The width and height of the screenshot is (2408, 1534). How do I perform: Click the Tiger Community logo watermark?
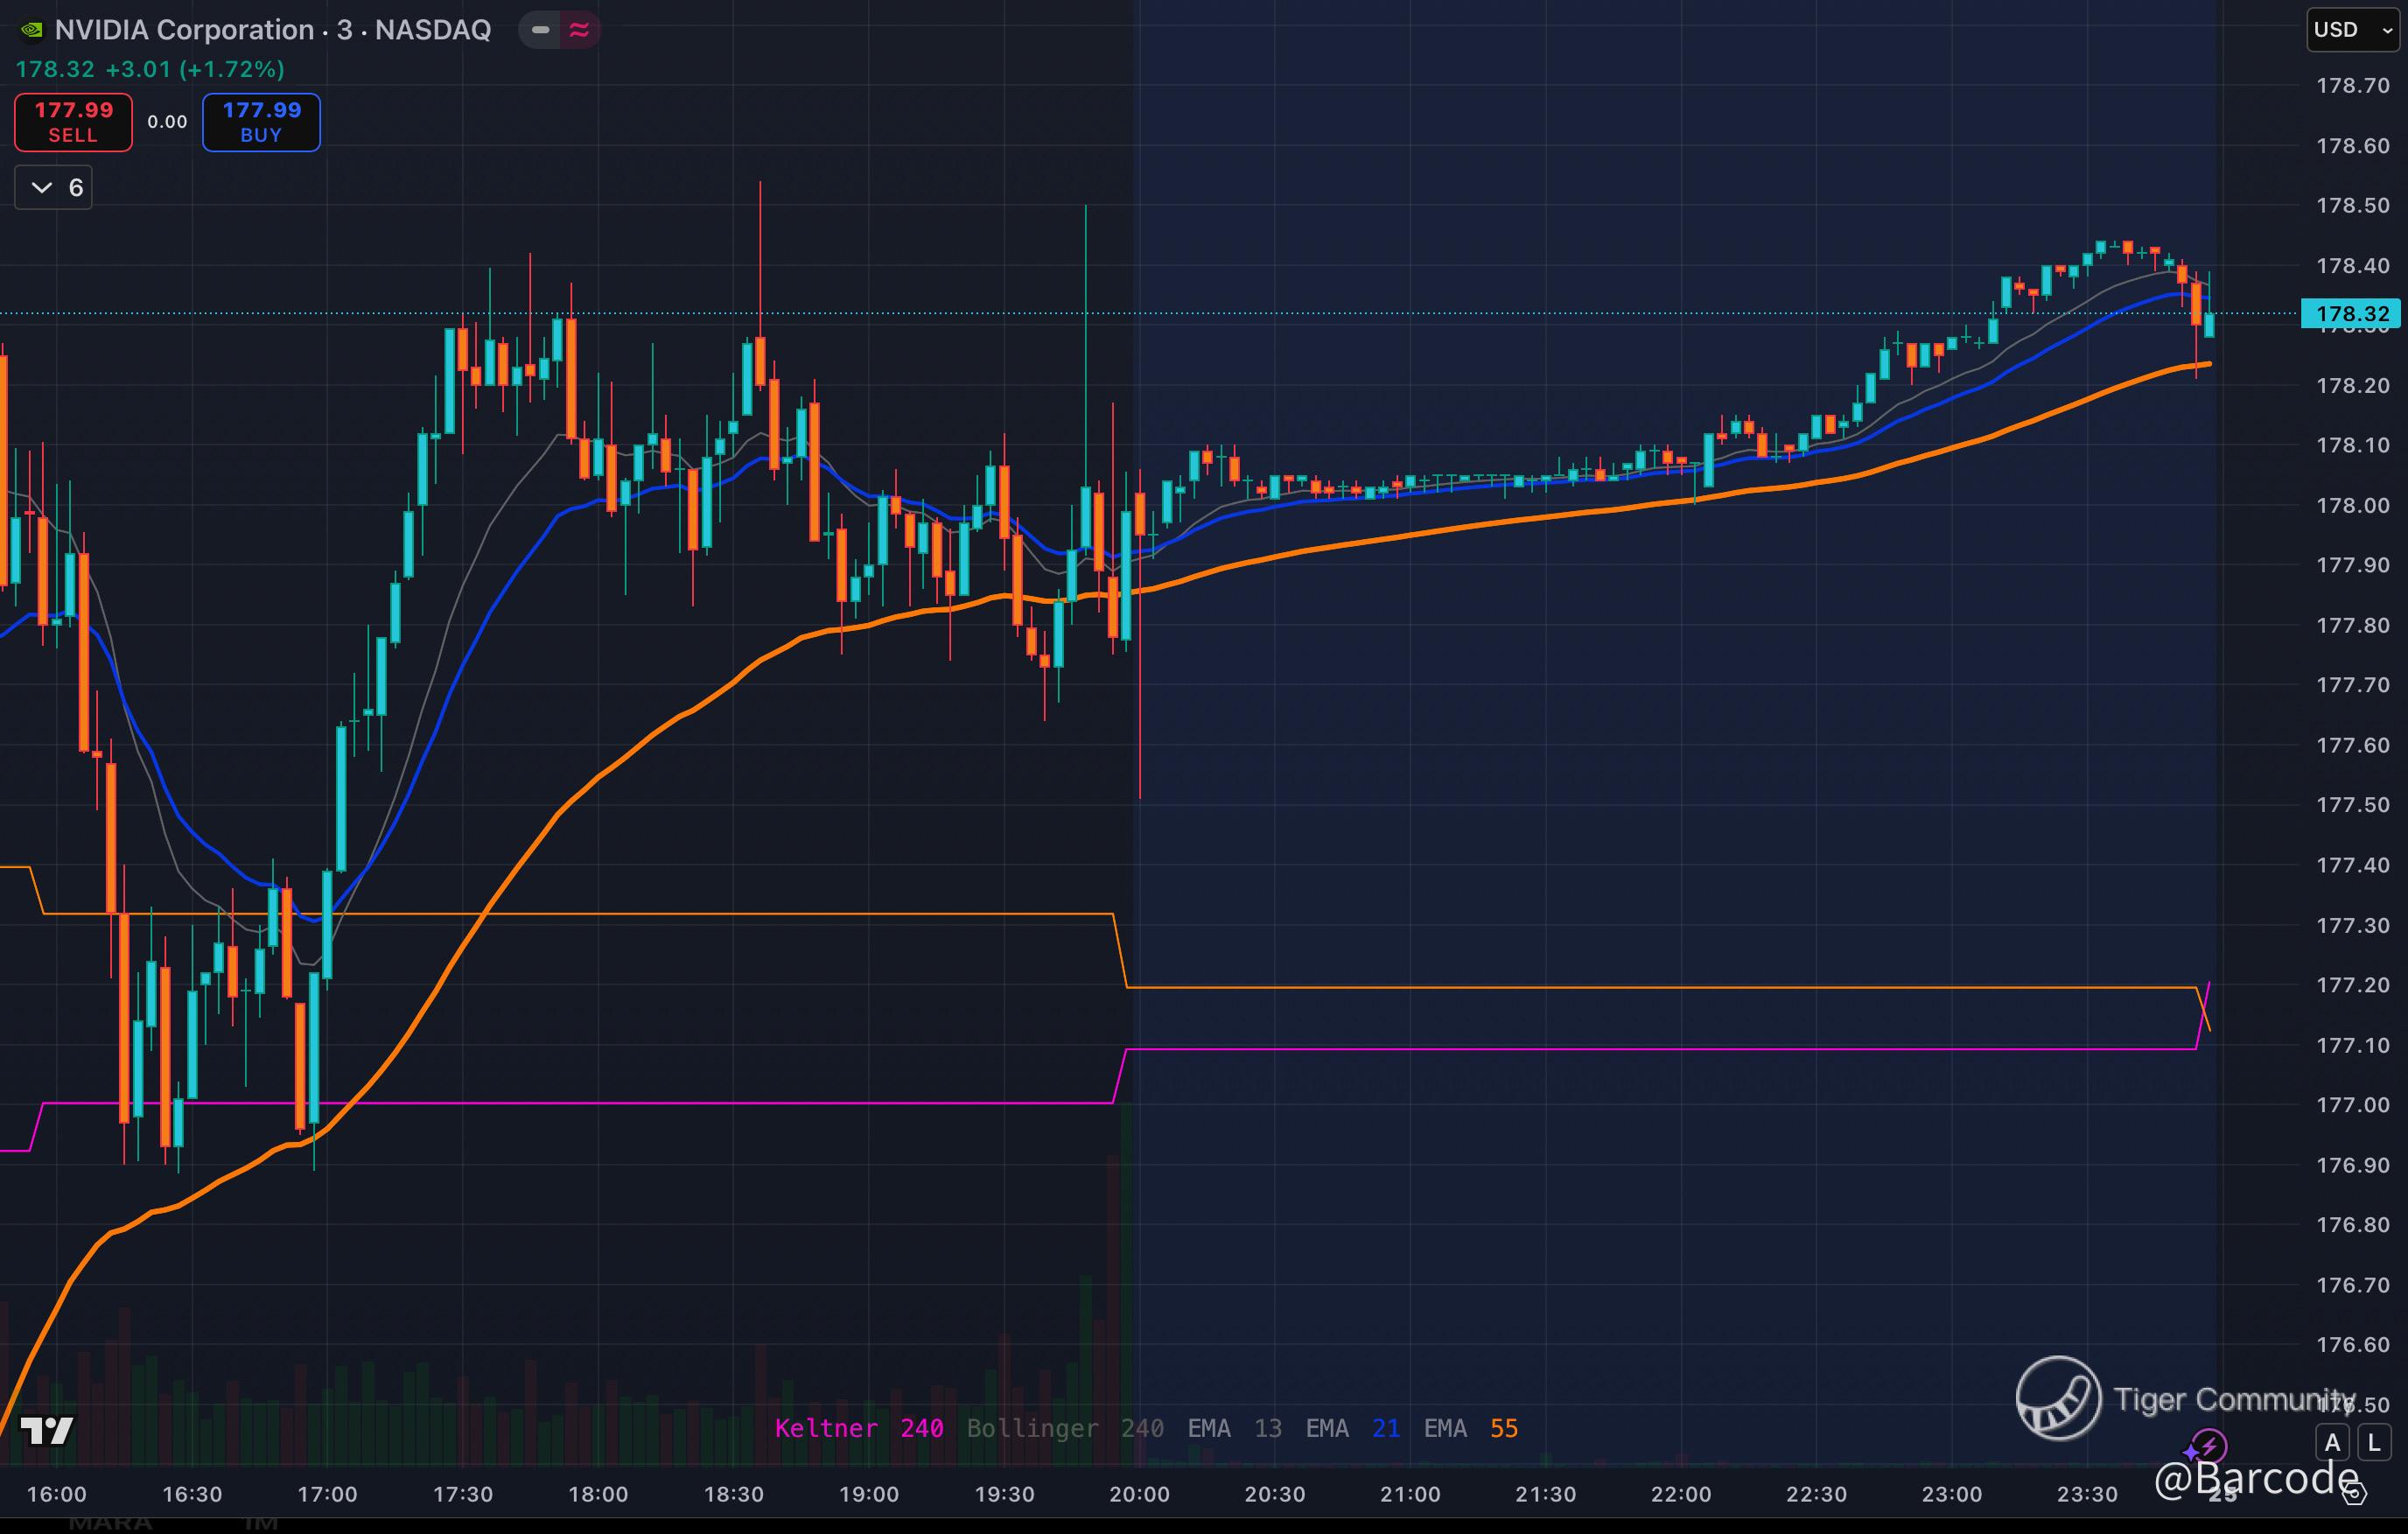point(2058,1397)
